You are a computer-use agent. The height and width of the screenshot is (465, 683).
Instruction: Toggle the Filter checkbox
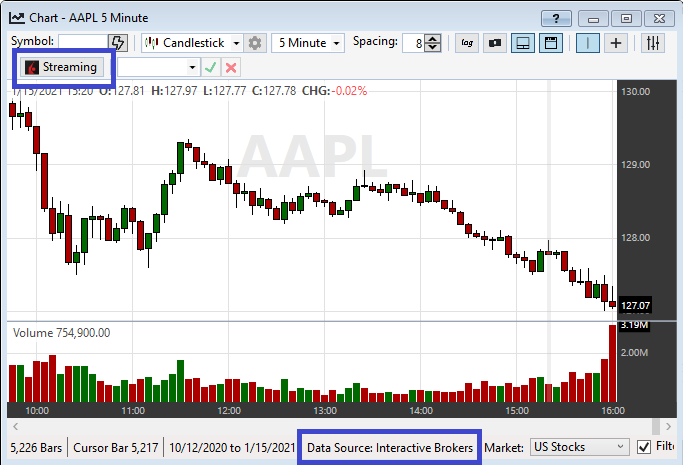644,447
